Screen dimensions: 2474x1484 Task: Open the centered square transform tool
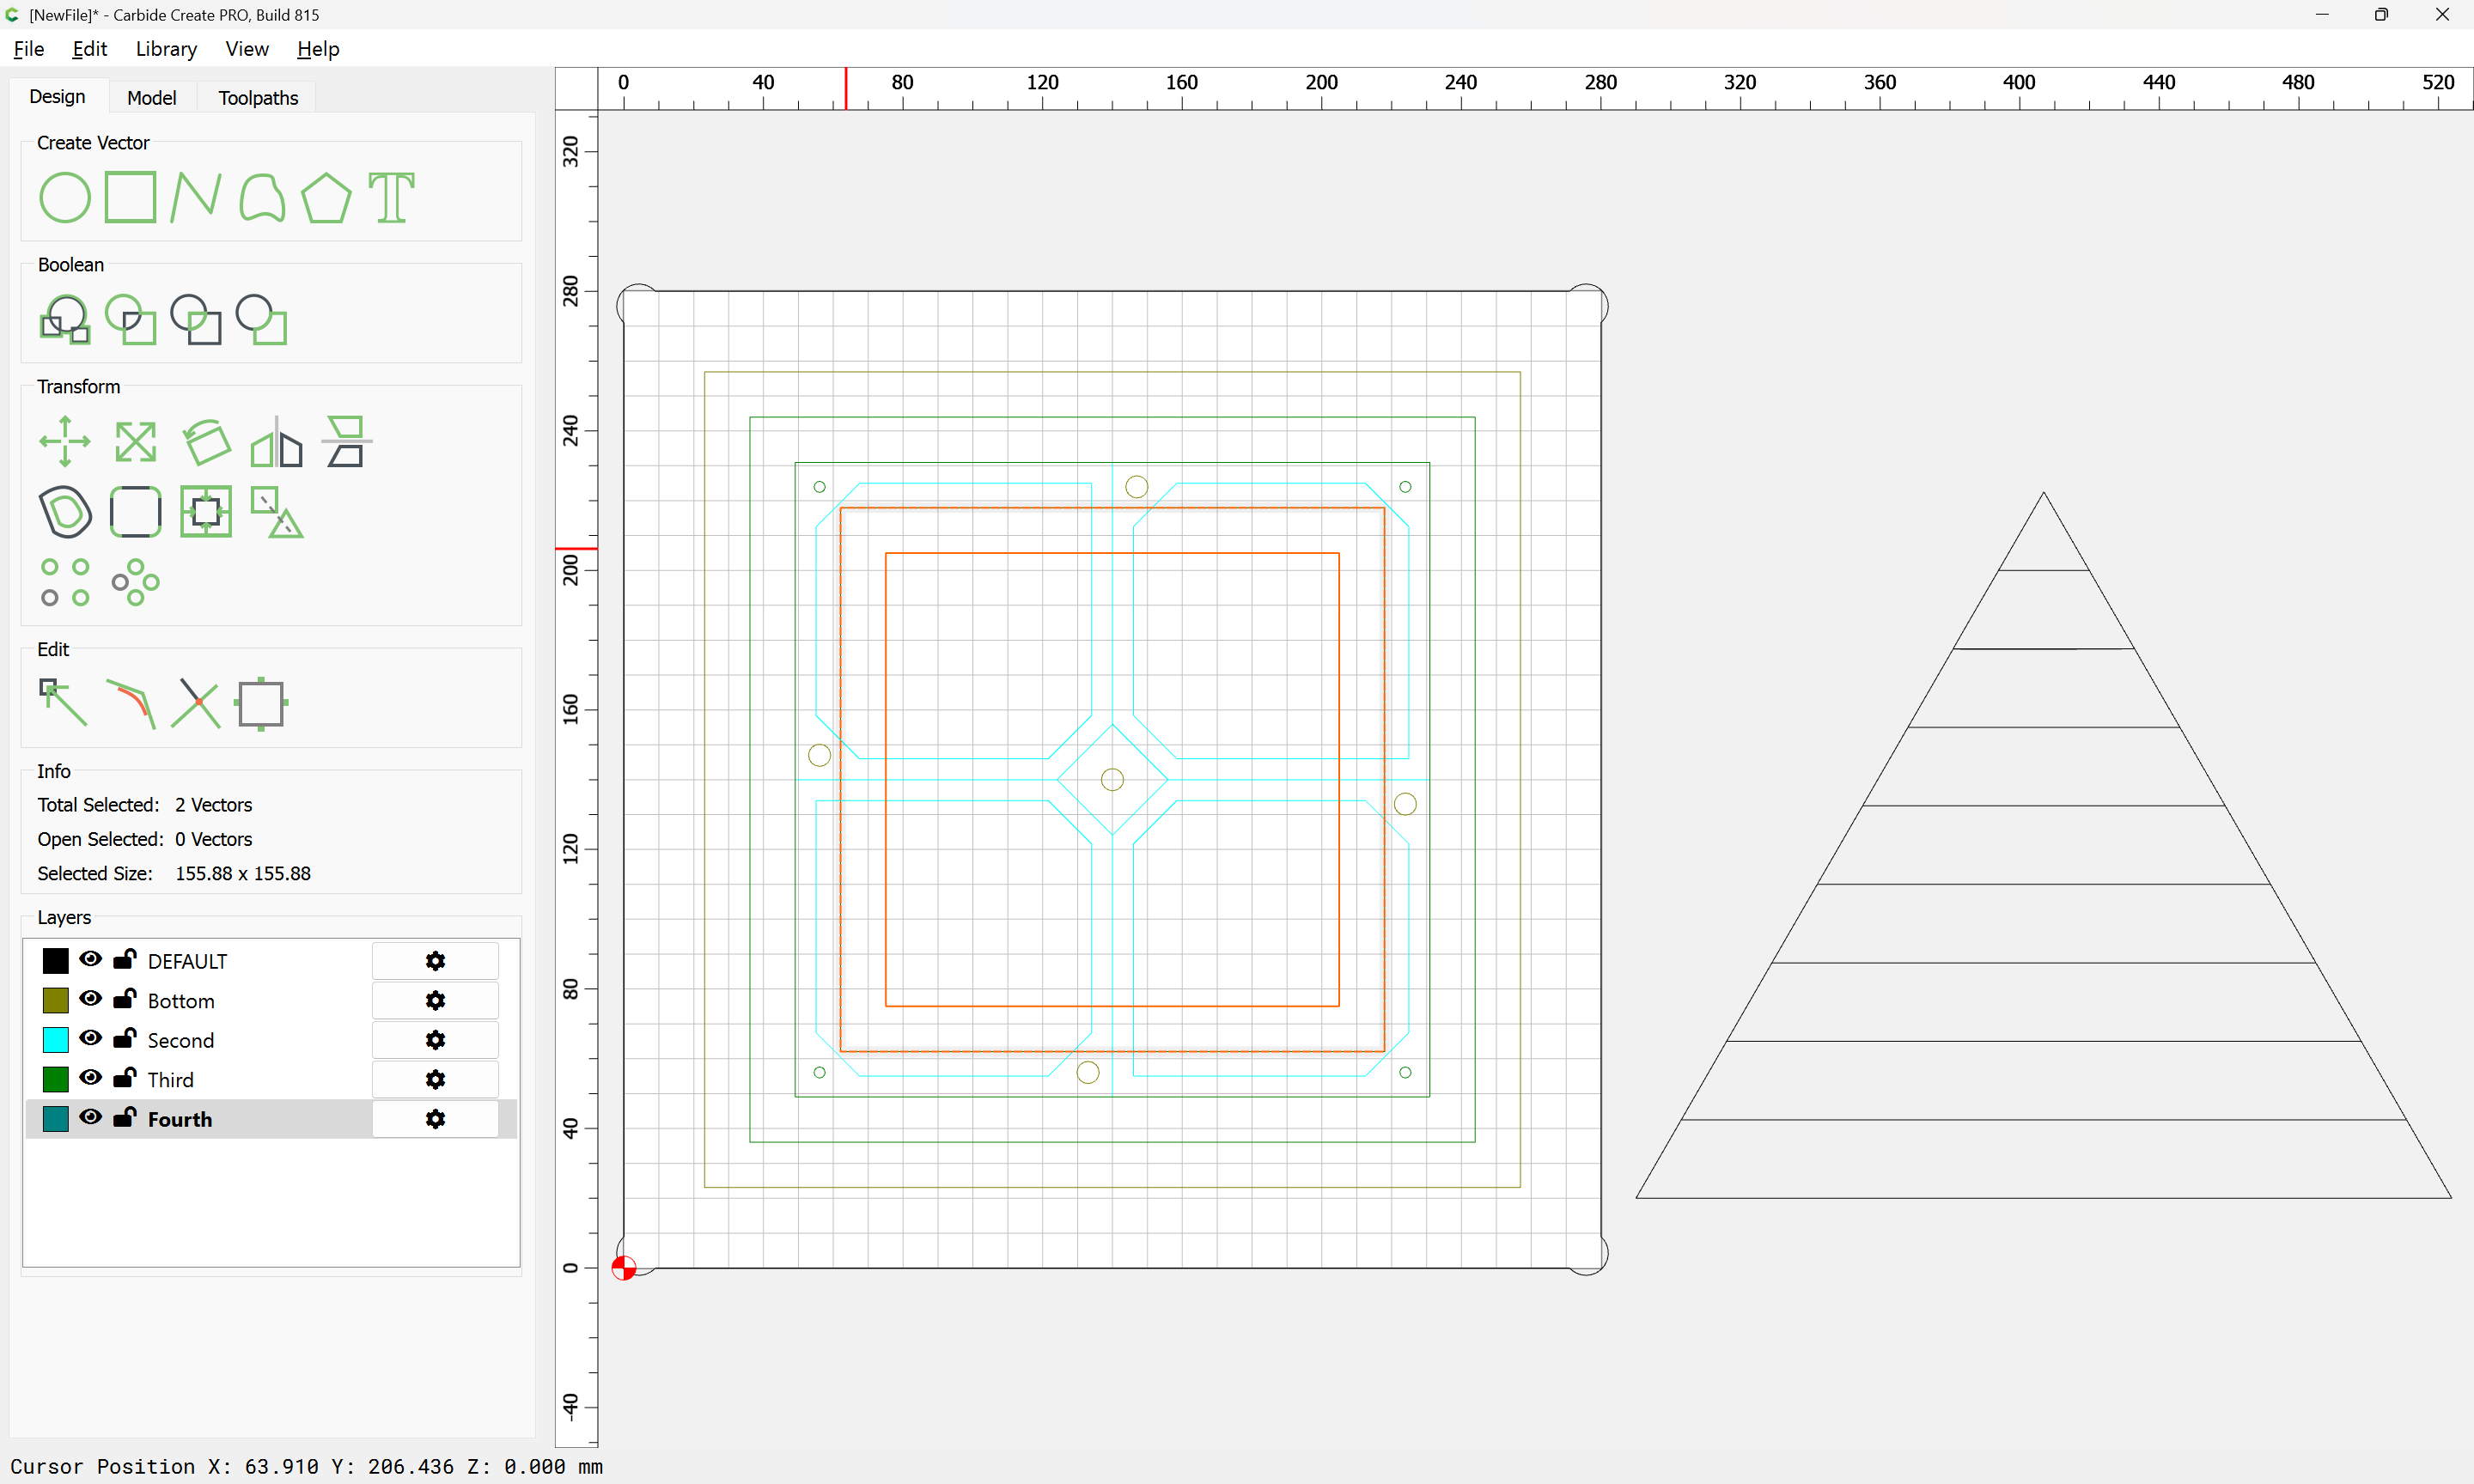[206, 512]
